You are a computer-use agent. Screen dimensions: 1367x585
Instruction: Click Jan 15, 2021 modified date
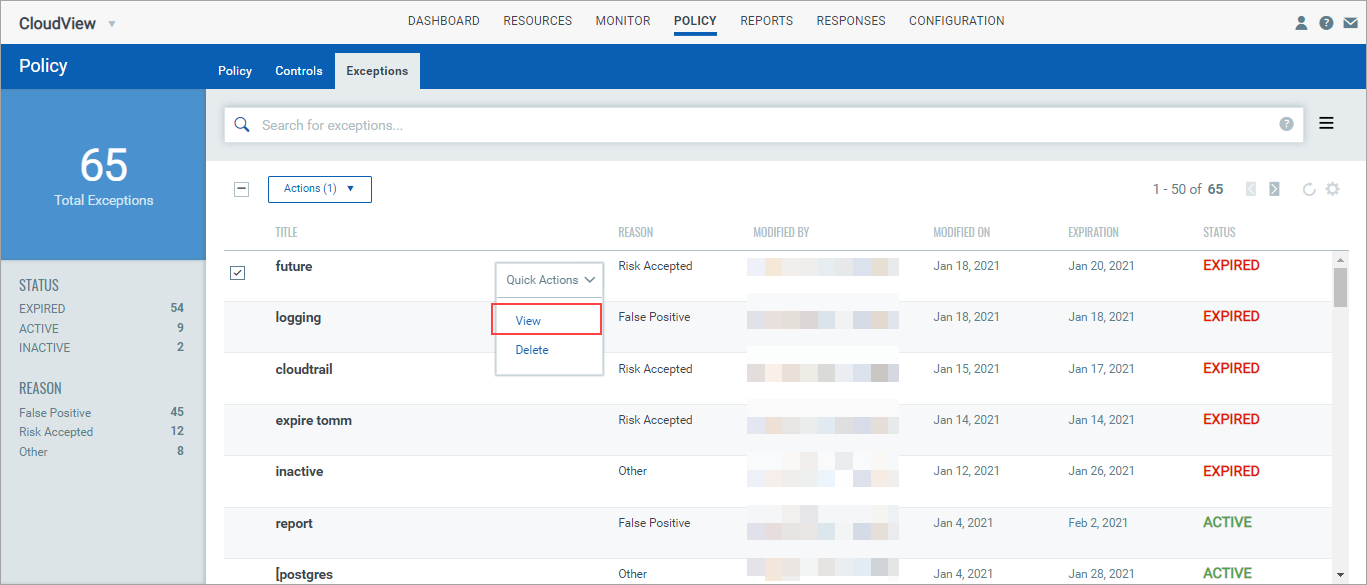click(x=966, y=369)
